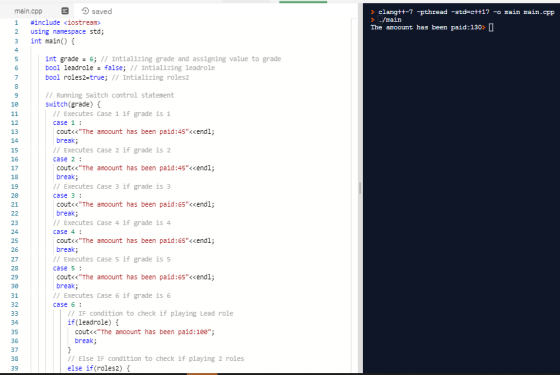Select the main.cpp file tab
This screenshot has width=560, height=375.
click(x=28, y=11)
